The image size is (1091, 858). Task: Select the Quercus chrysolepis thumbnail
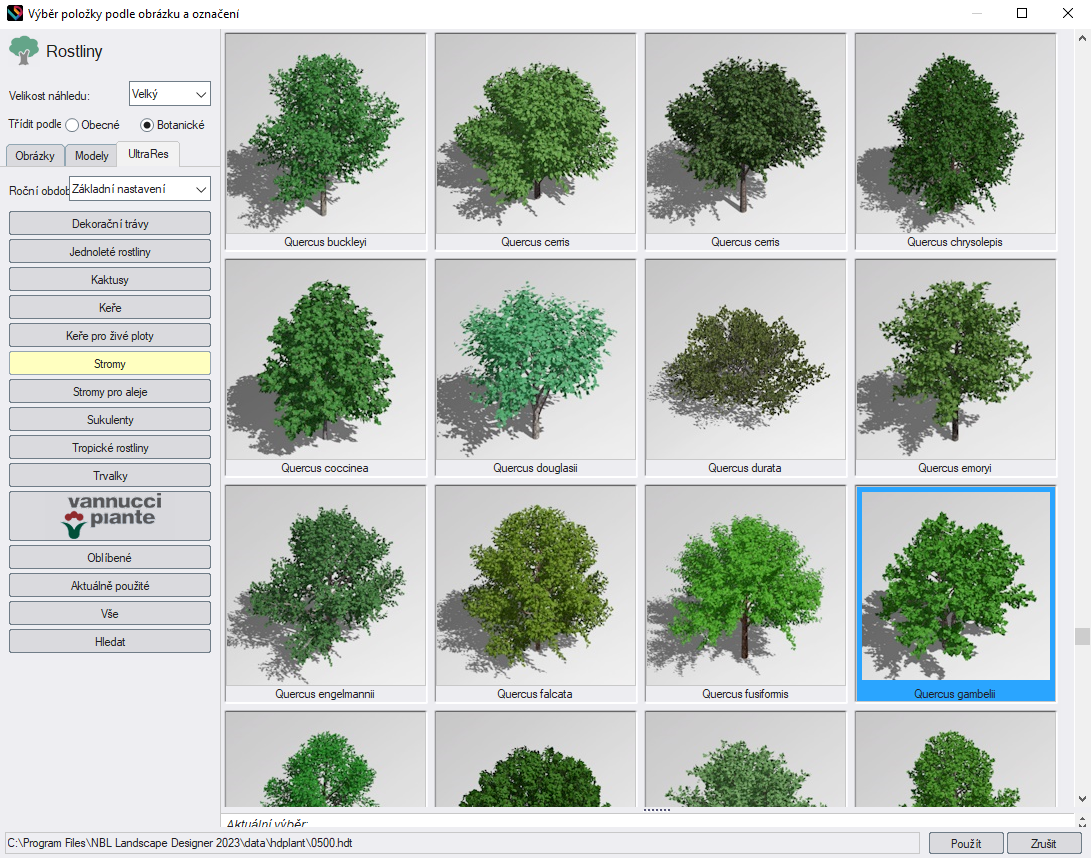[x=955, y=141]
